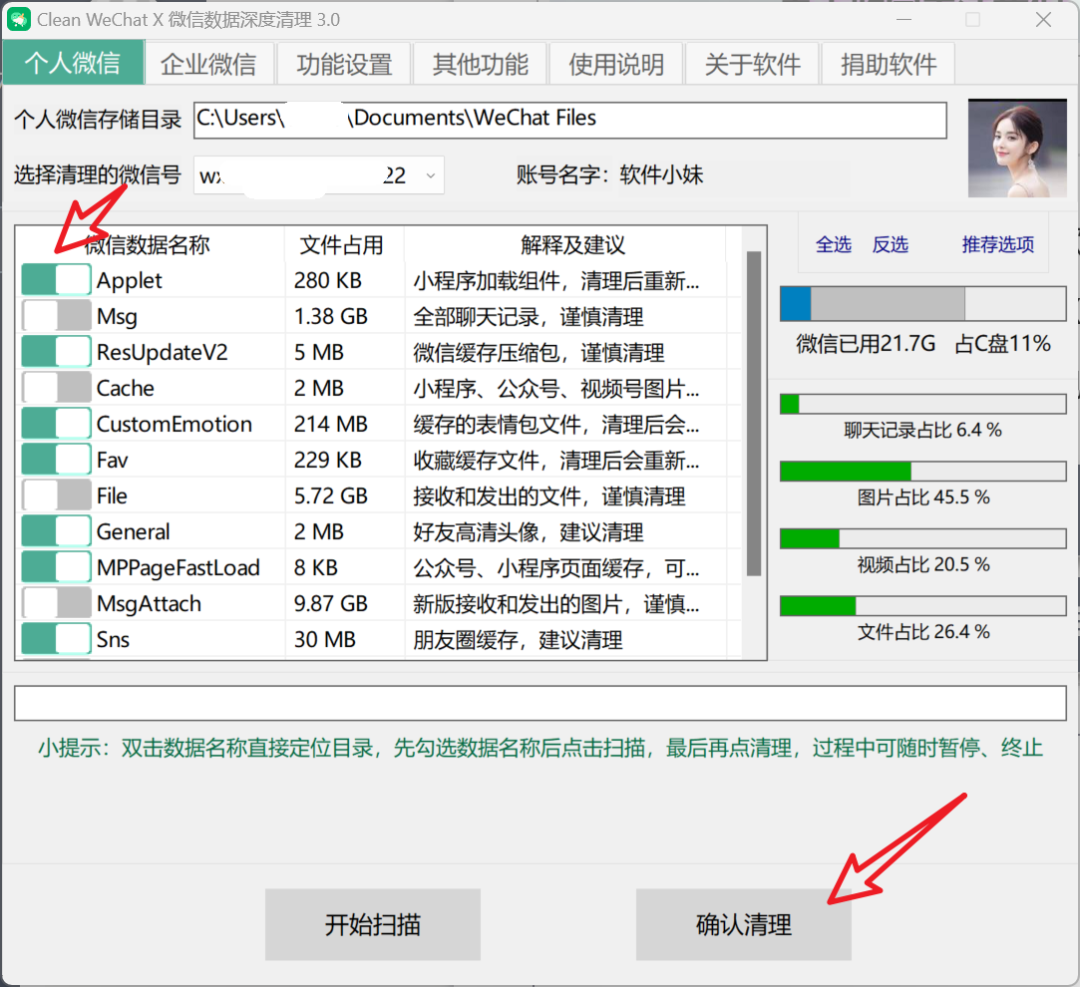Enable the MsgAttach switch
The height and width of the screenshot is (987, 1080).
[56, 602]
